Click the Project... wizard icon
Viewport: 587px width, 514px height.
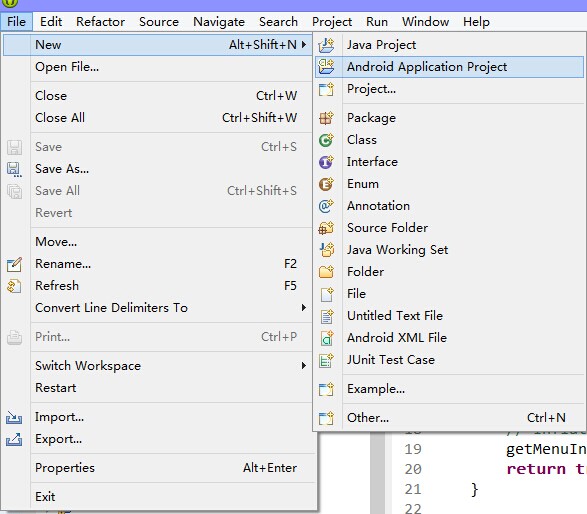click(326, 89)
